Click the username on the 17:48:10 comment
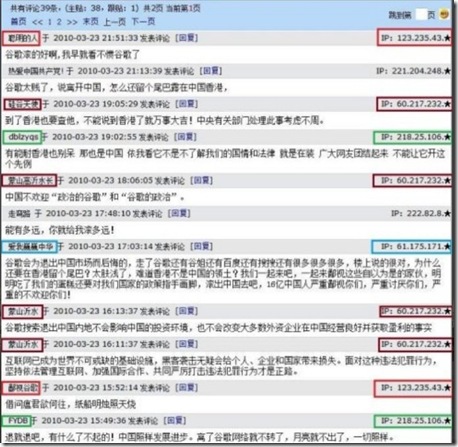This screenshot has height=447, width=458. coord(19,213)
